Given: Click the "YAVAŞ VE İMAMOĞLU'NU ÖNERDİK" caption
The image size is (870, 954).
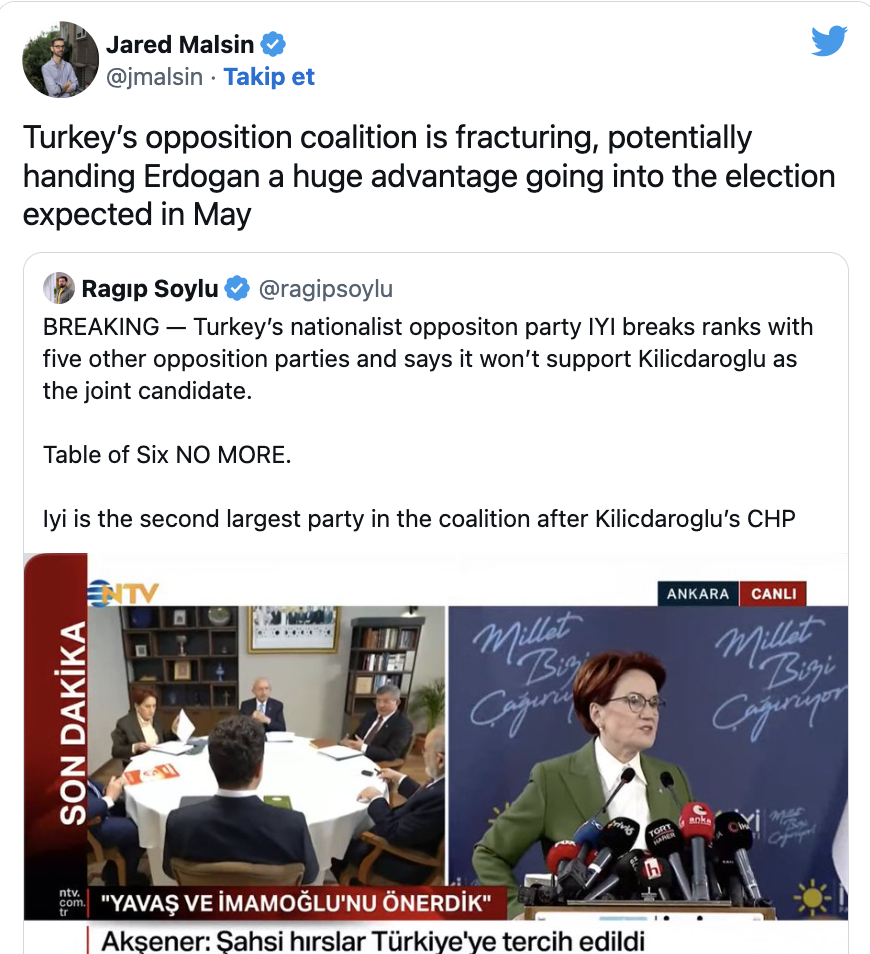Looking at the screenshot, I should click(296, 906).
